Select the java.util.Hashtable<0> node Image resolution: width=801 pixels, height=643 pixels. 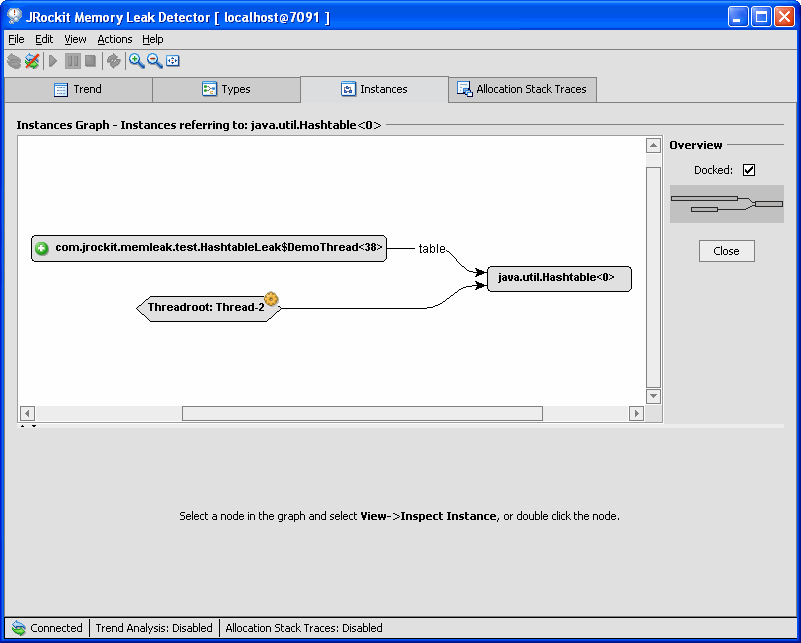tap(559, 278)
